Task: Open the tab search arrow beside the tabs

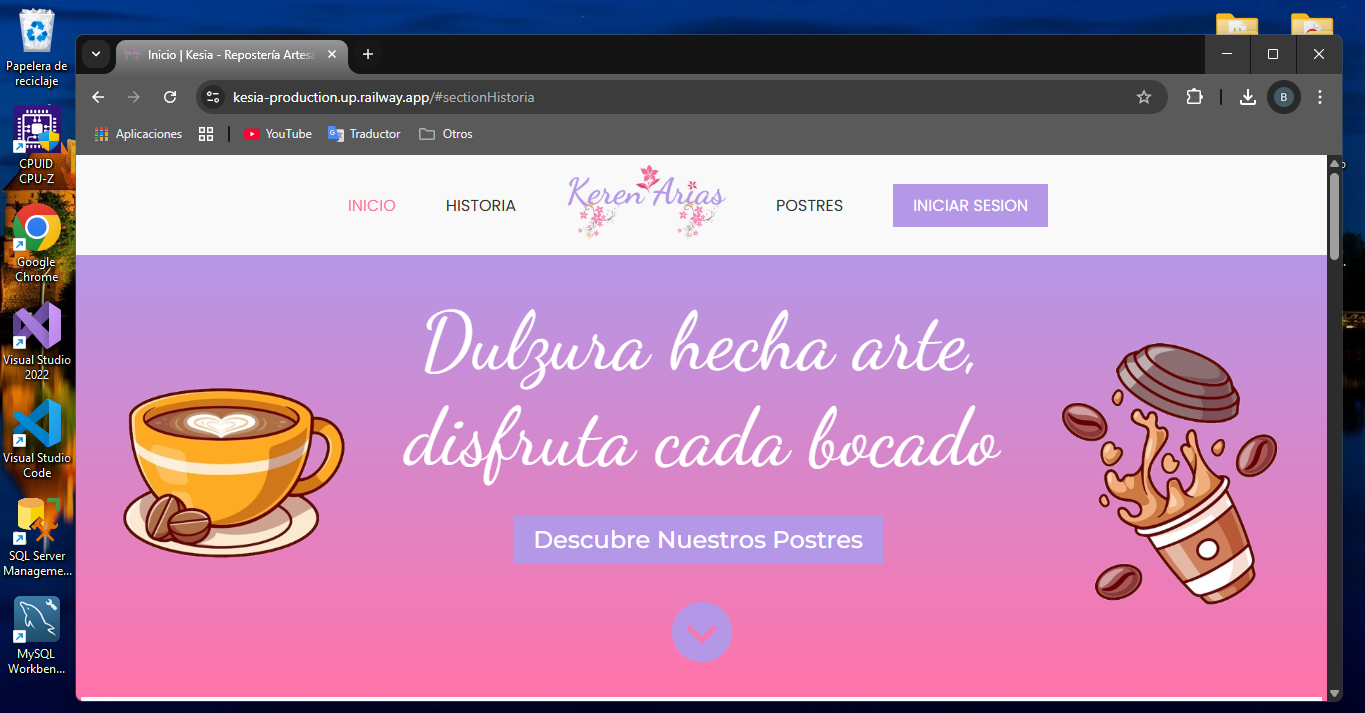Action: (95, 55)
